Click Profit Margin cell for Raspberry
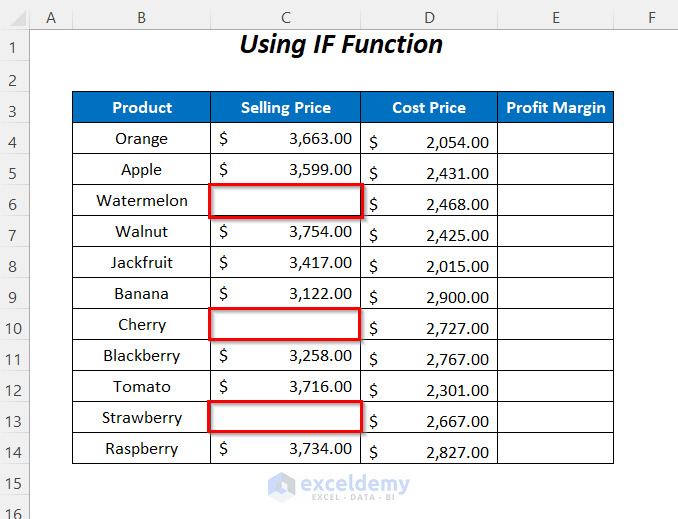 point(556,449)
